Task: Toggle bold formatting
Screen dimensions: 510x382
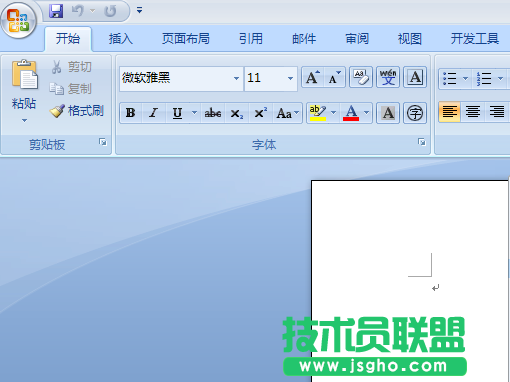Action: (131, 113)
